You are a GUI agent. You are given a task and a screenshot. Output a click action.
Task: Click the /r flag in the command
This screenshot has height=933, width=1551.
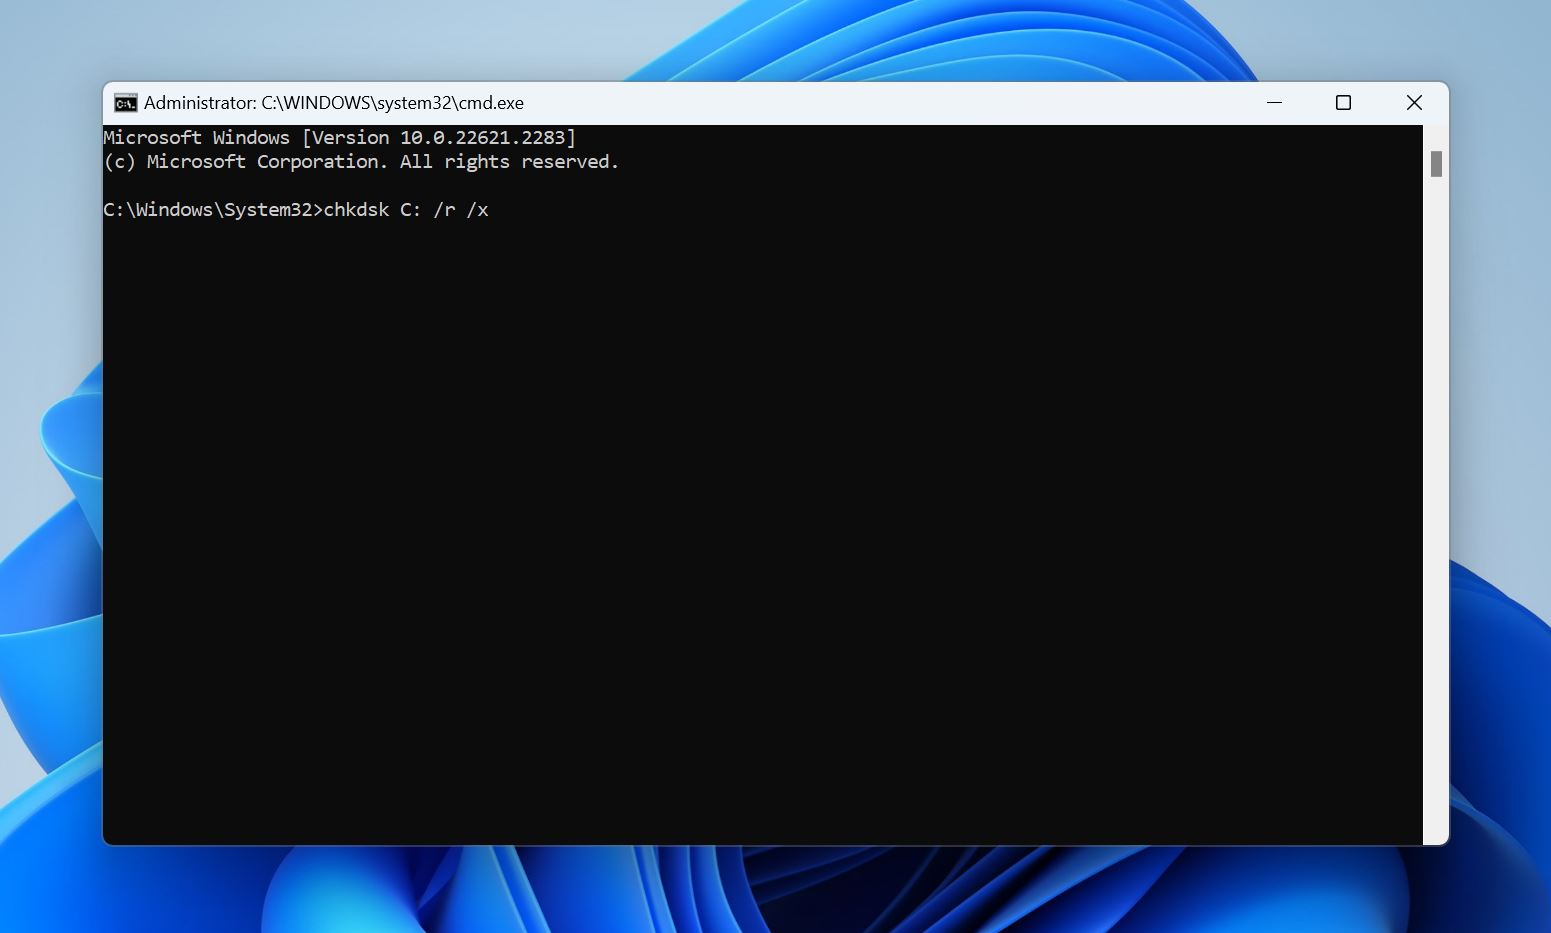tap(444, 209)
